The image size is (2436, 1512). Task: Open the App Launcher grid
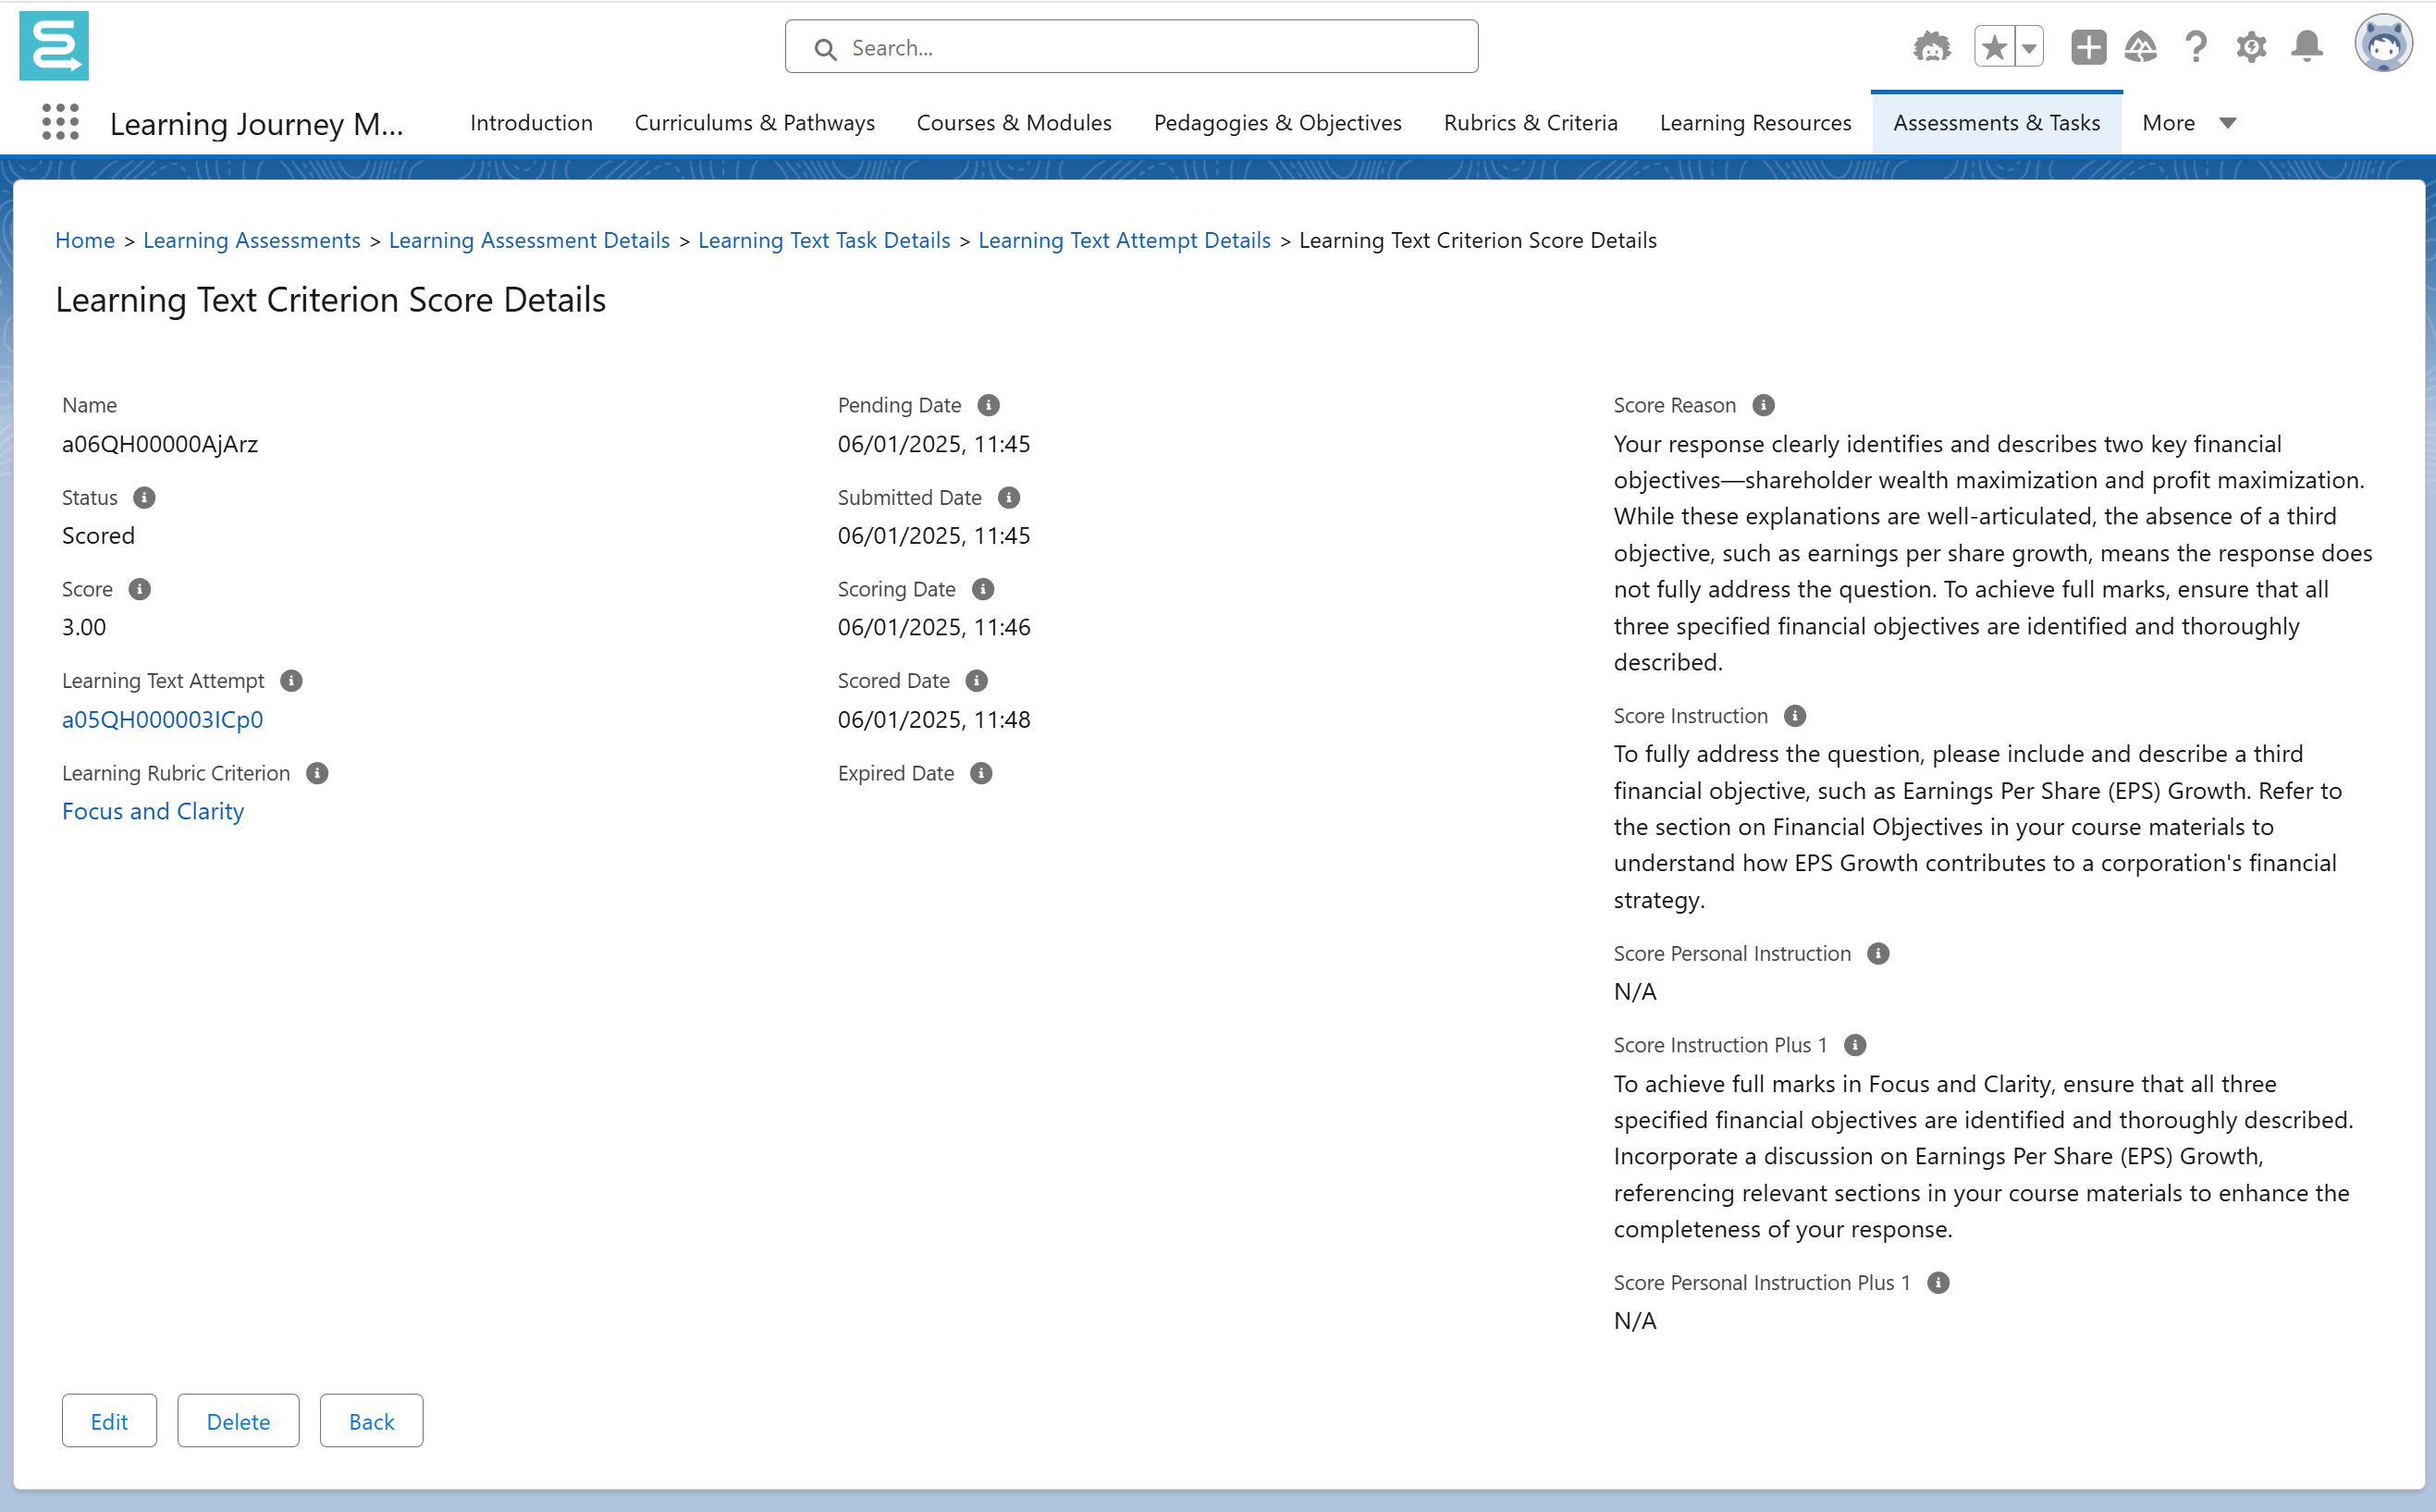click(x=60, y=122)
